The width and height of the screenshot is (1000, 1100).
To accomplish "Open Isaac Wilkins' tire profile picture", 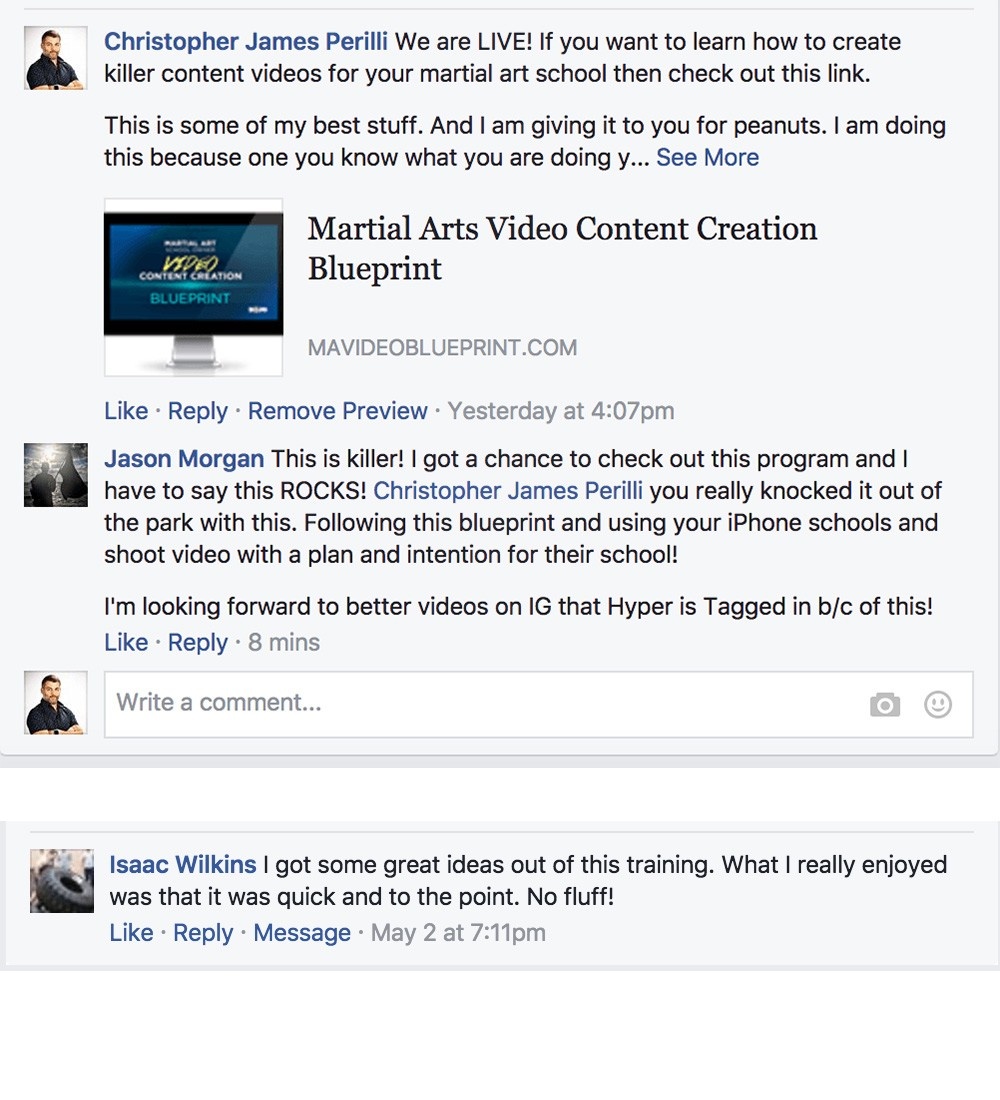I will [x=62, y=881].
